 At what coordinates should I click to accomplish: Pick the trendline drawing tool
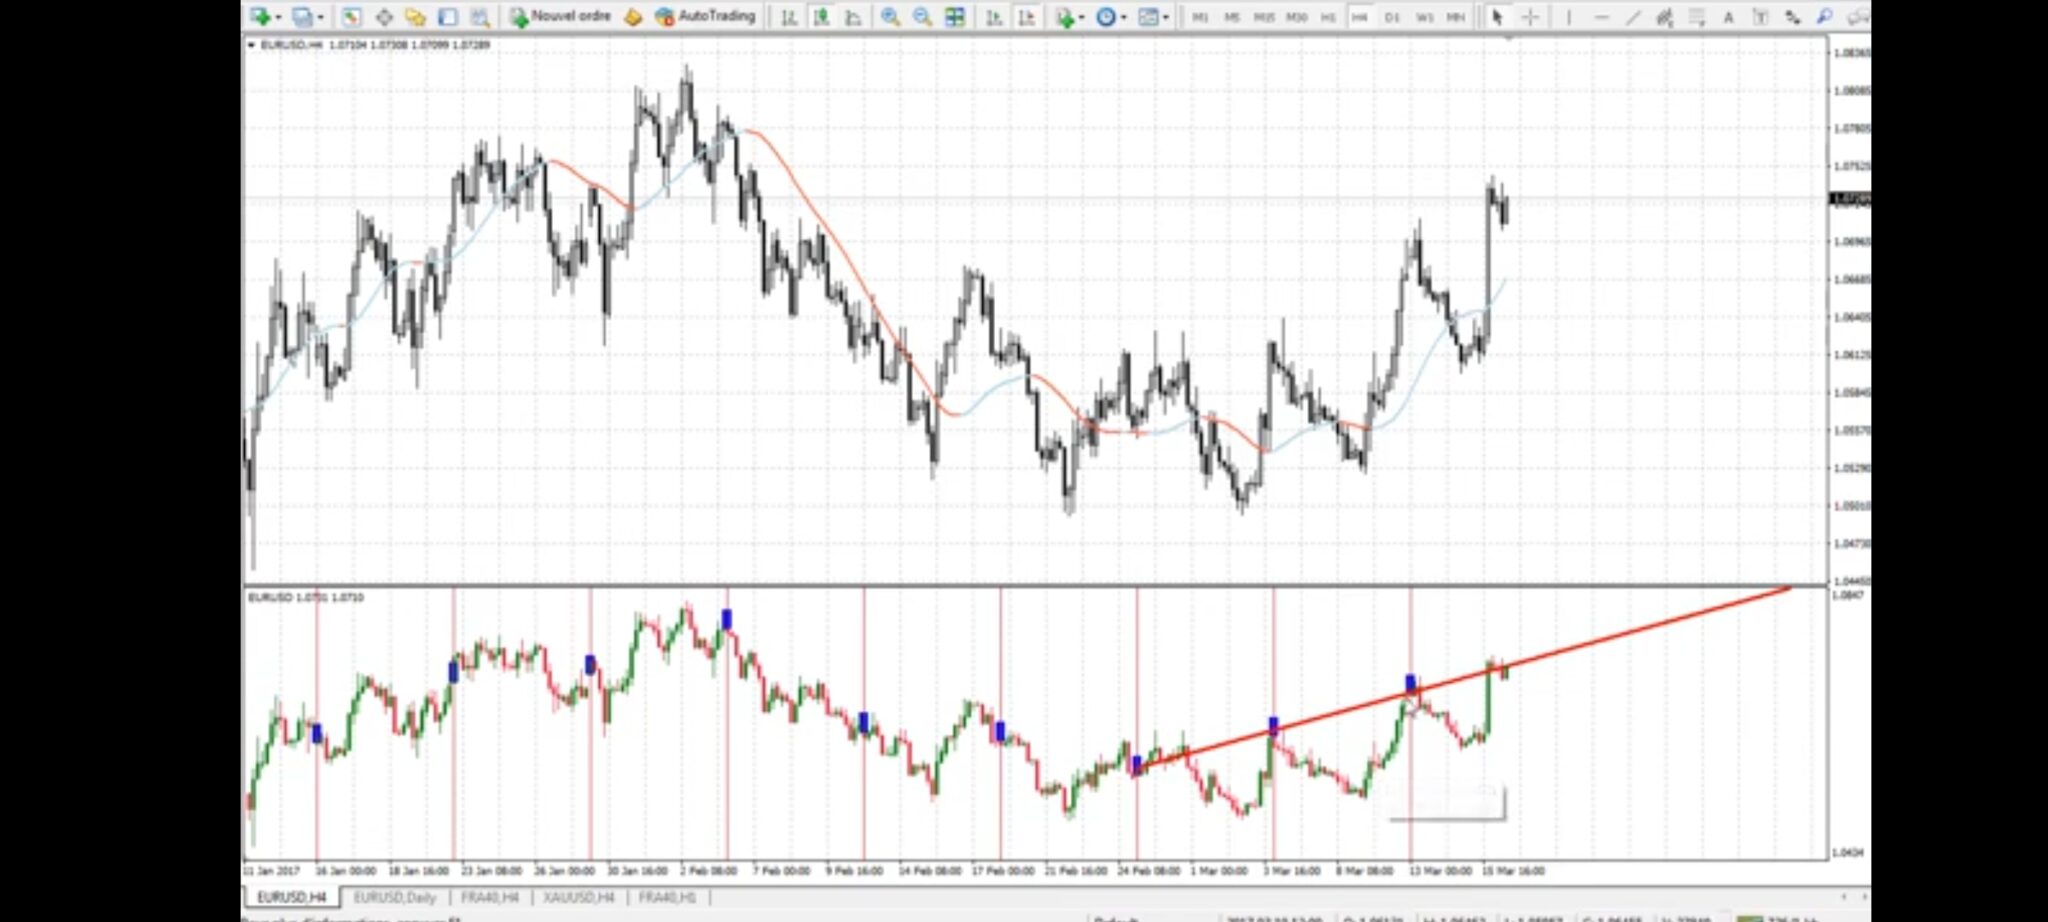pos(1633,17)
